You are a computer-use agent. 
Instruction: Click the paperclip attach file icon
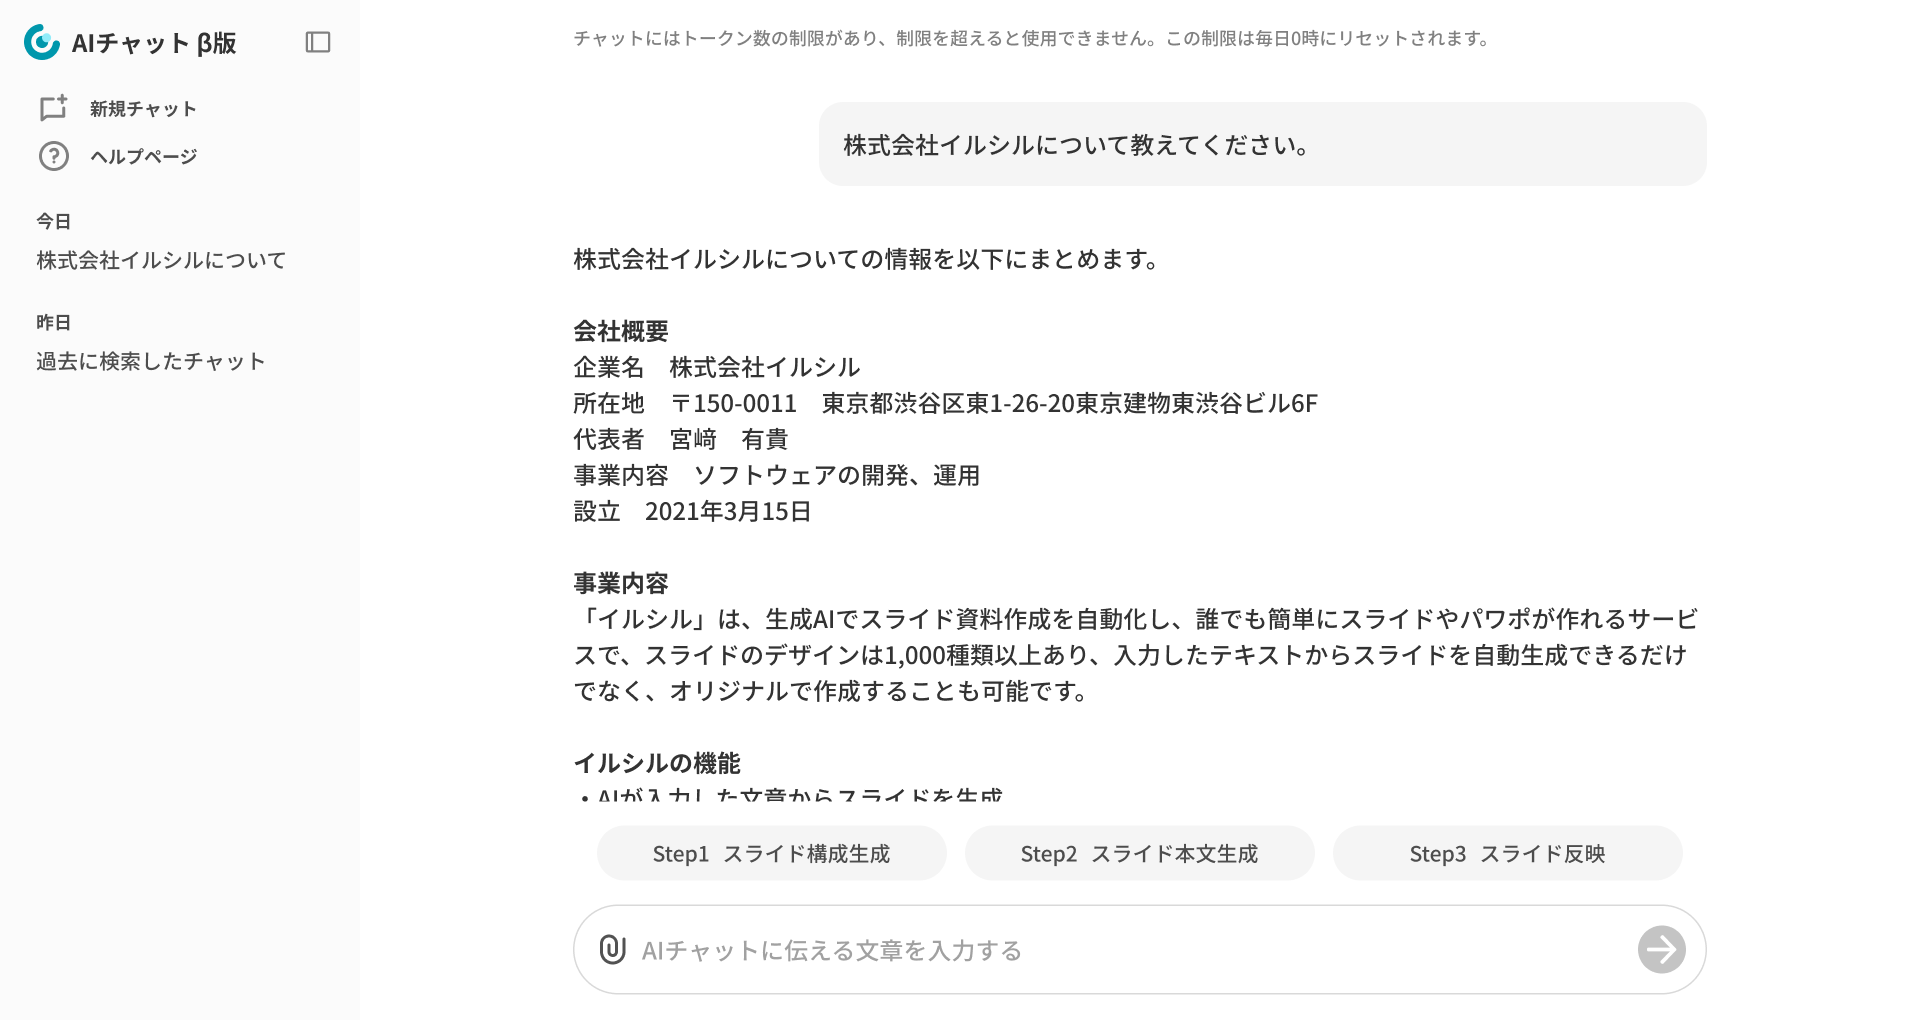point(612,950)
